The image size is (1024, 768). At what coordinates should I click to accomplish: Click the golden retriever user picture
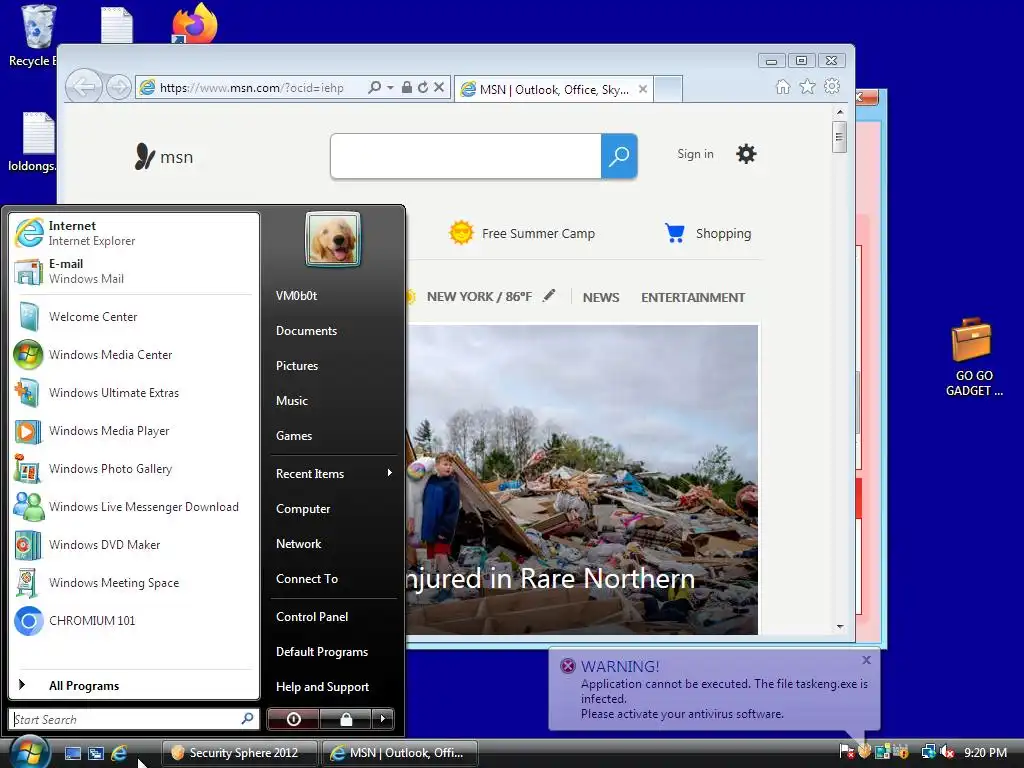point(333,239)
